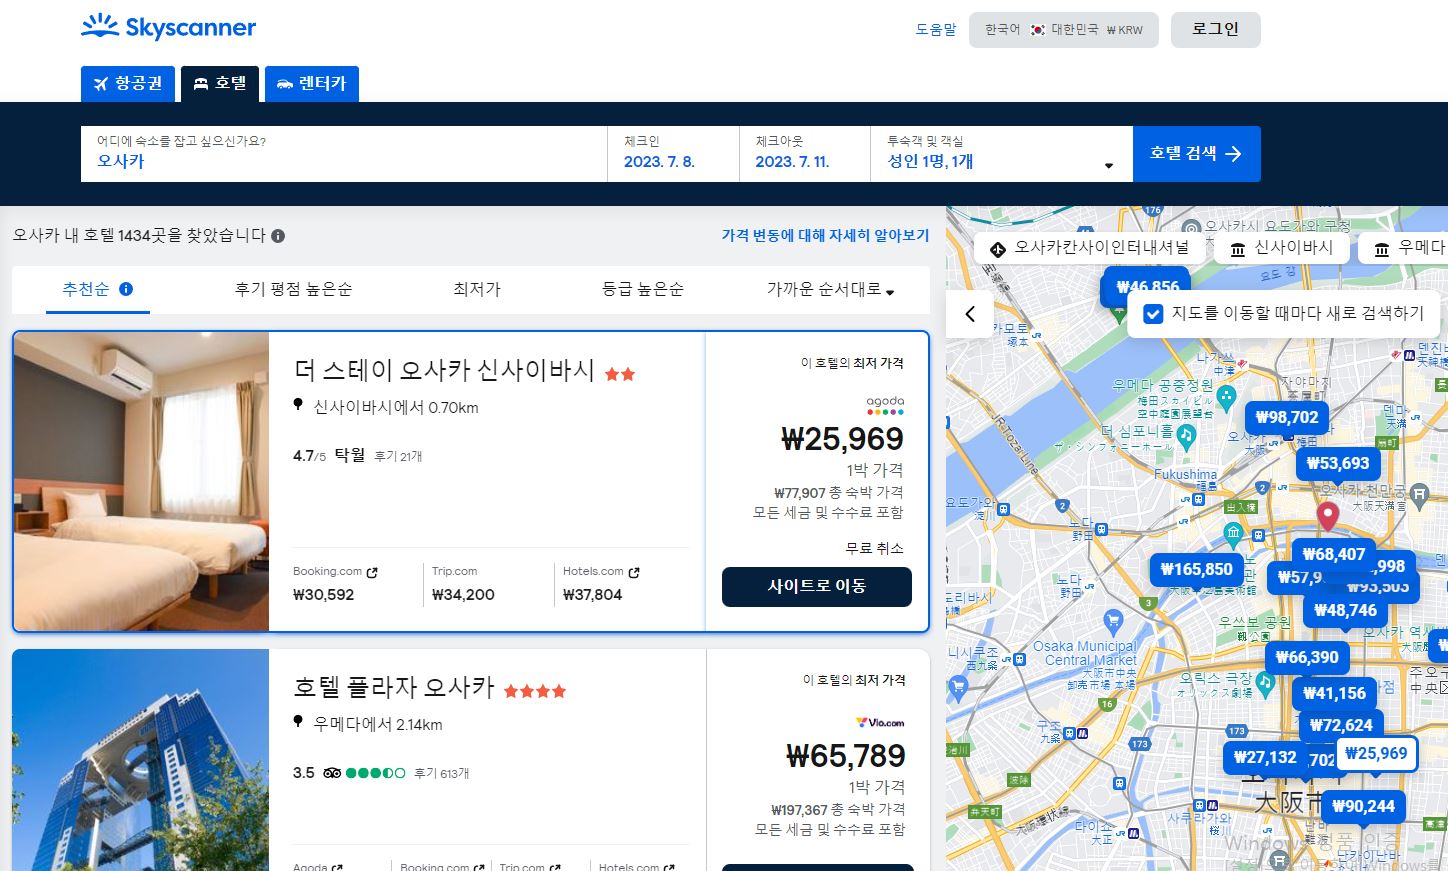
Task: Select the 추천순 sort tab
Action: coord(97,289)
